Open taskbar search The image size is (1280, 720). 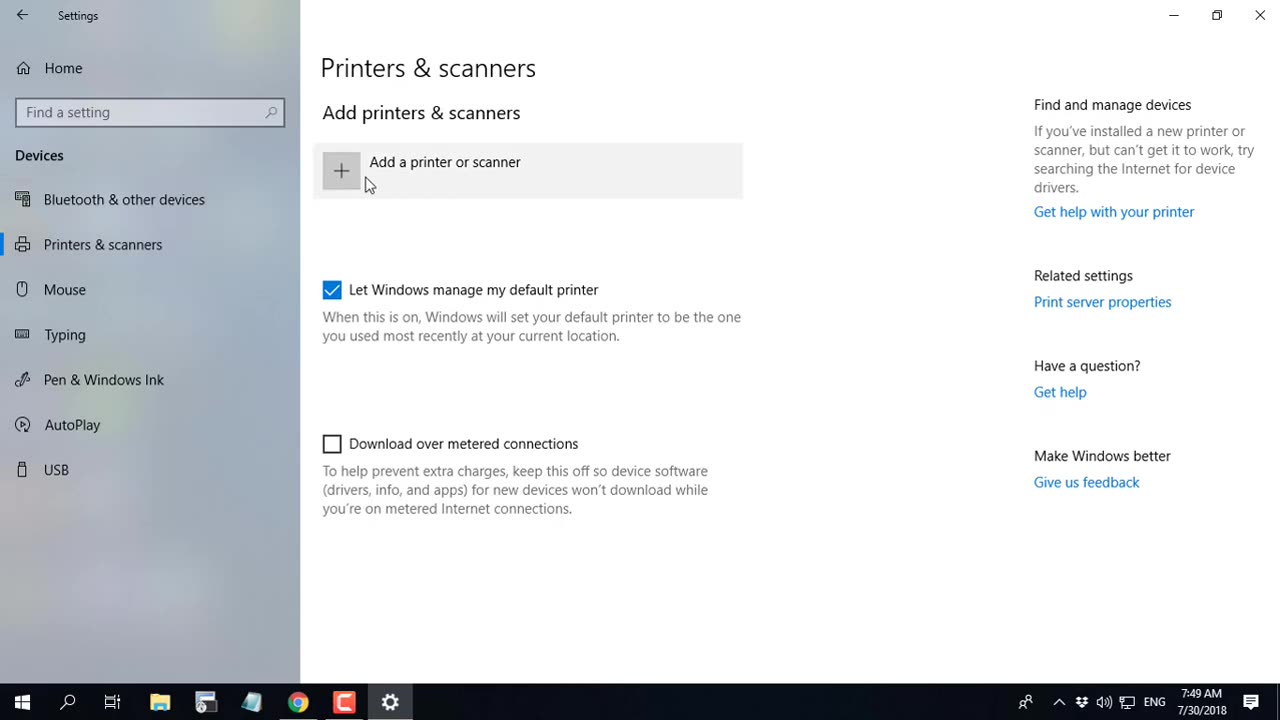[68, 702]
